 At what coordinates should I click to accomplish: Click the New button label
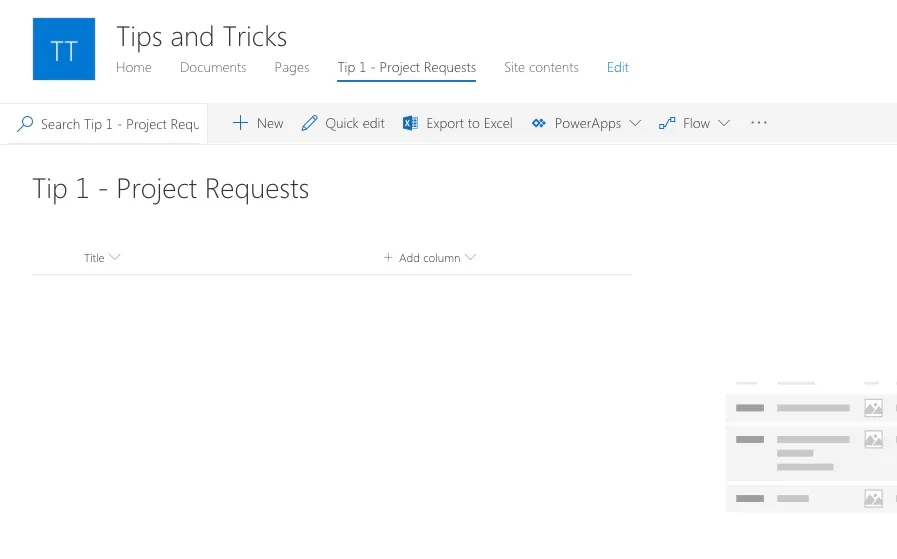pos(270,123)
